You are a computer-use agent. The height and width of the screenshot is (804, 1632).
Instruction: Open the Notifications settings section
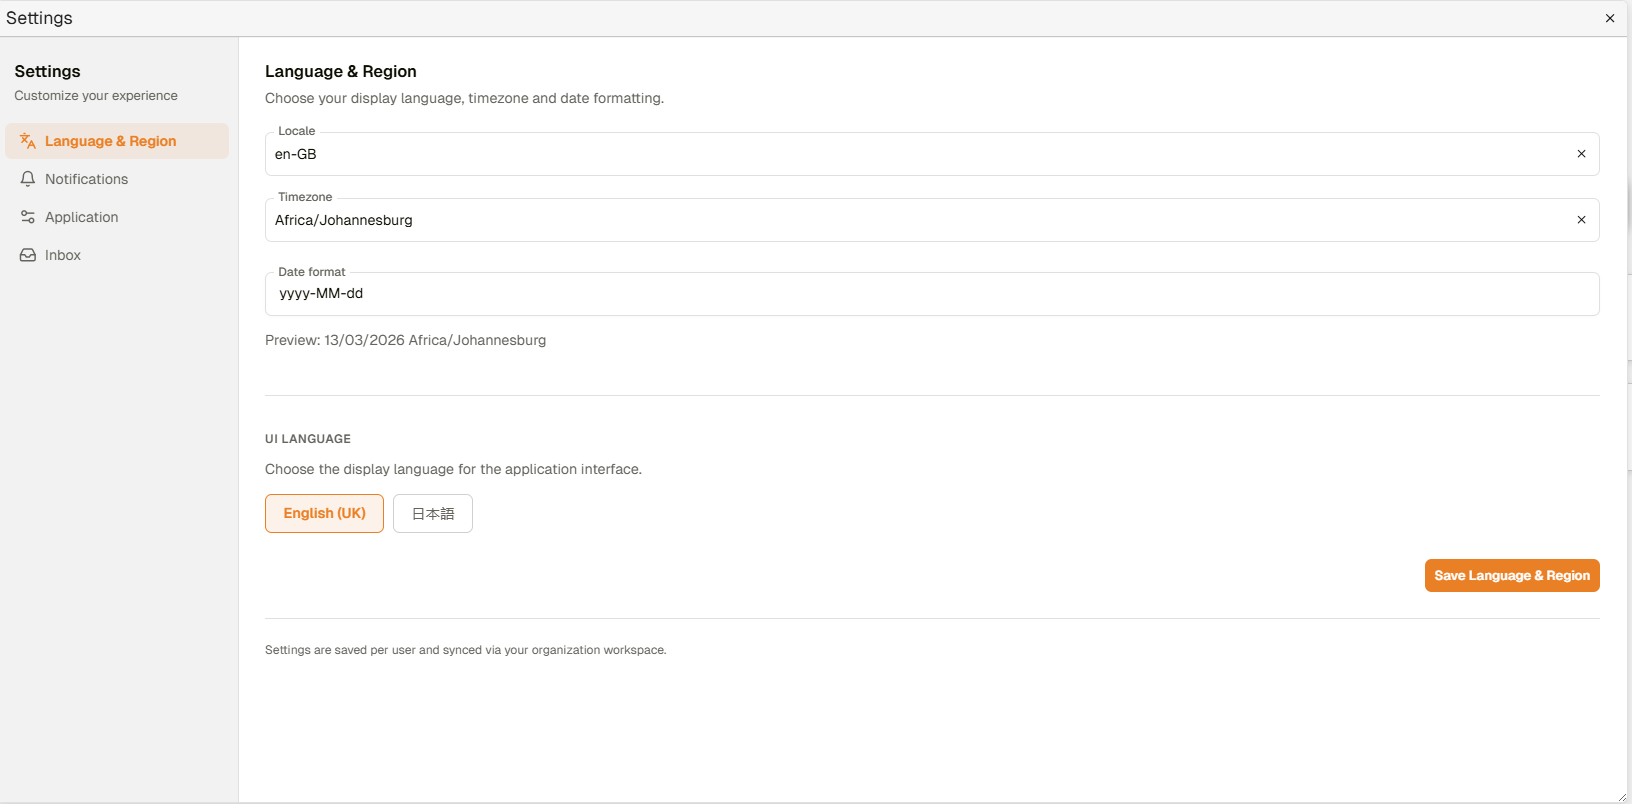pos(87,179)
